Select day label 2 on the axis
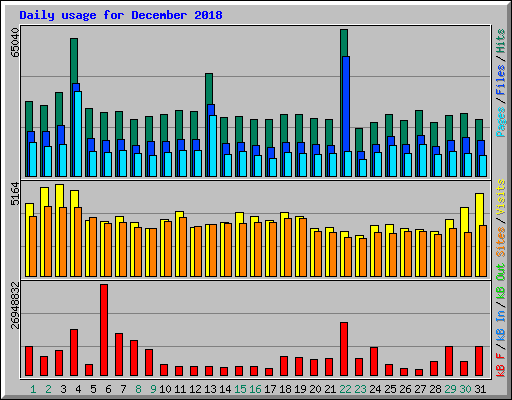The width and height of the screenshot is (512, 400). 48,389
